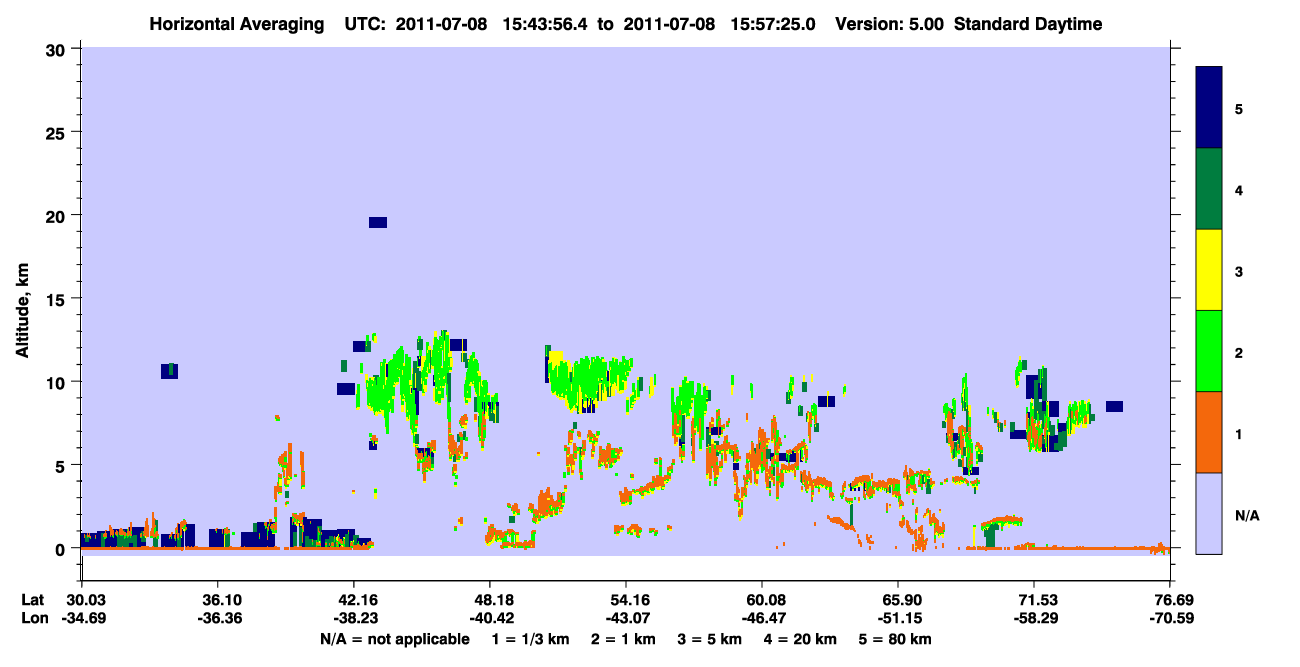Click legend text '4 = 20 km'
The width and height of the screenshot is (1300, 667).
(x=802, y=639)
